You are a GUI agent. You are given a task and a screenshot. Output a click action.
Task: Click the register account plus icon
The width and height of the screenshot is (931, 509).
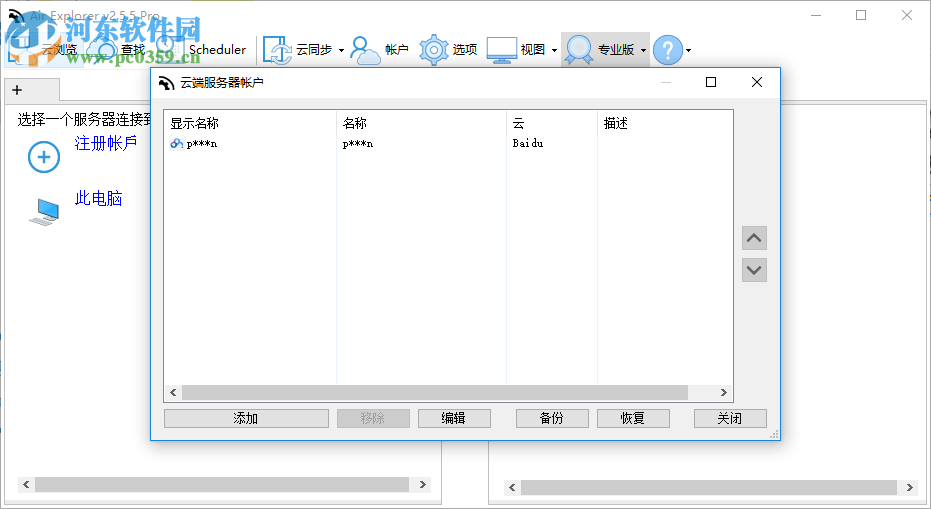point(44,157)
